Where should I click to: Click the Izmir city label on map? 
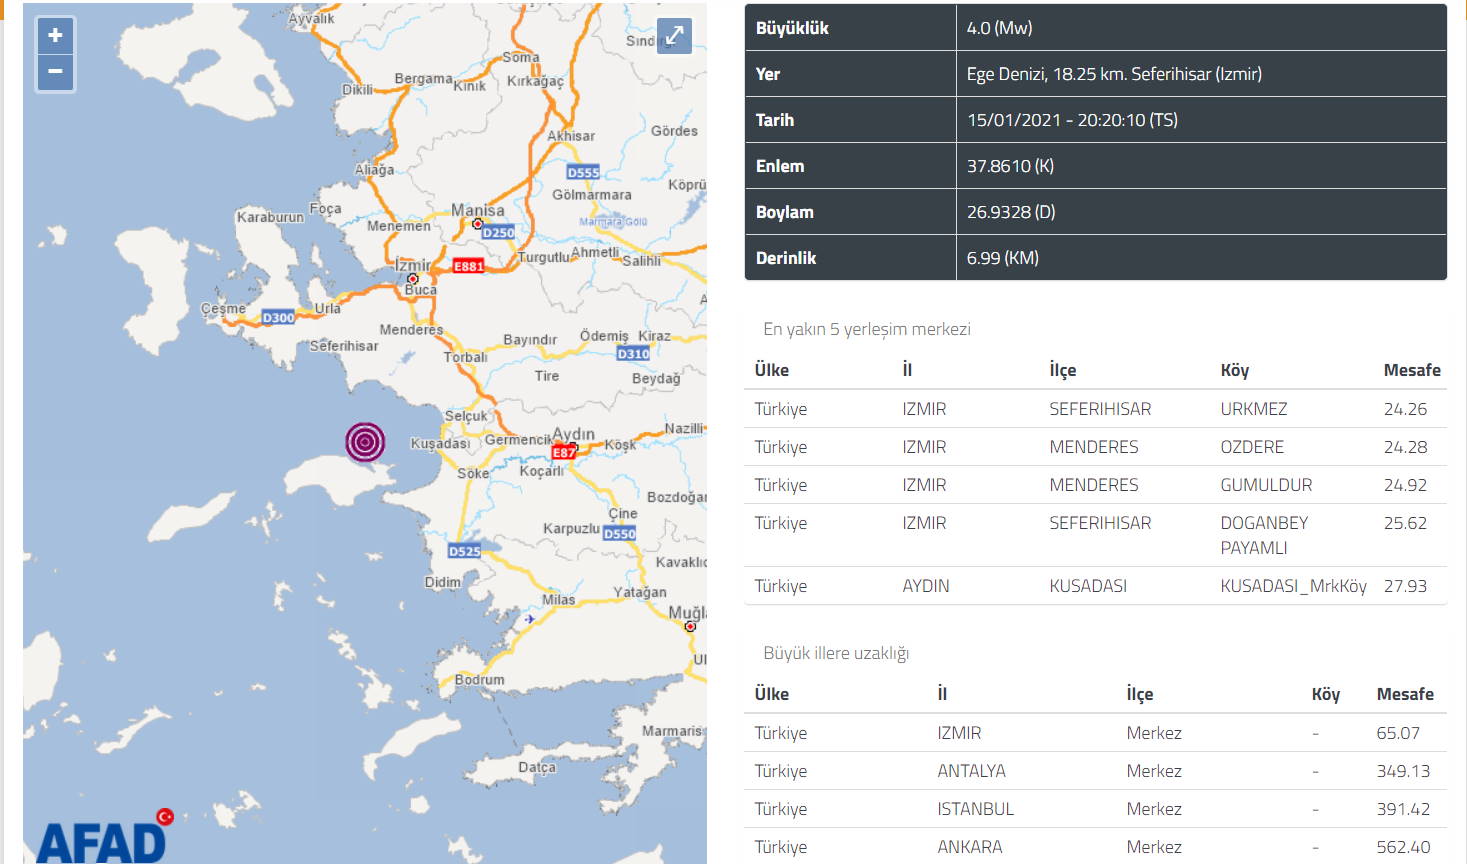pyautogui.click(x=413, y=265)
